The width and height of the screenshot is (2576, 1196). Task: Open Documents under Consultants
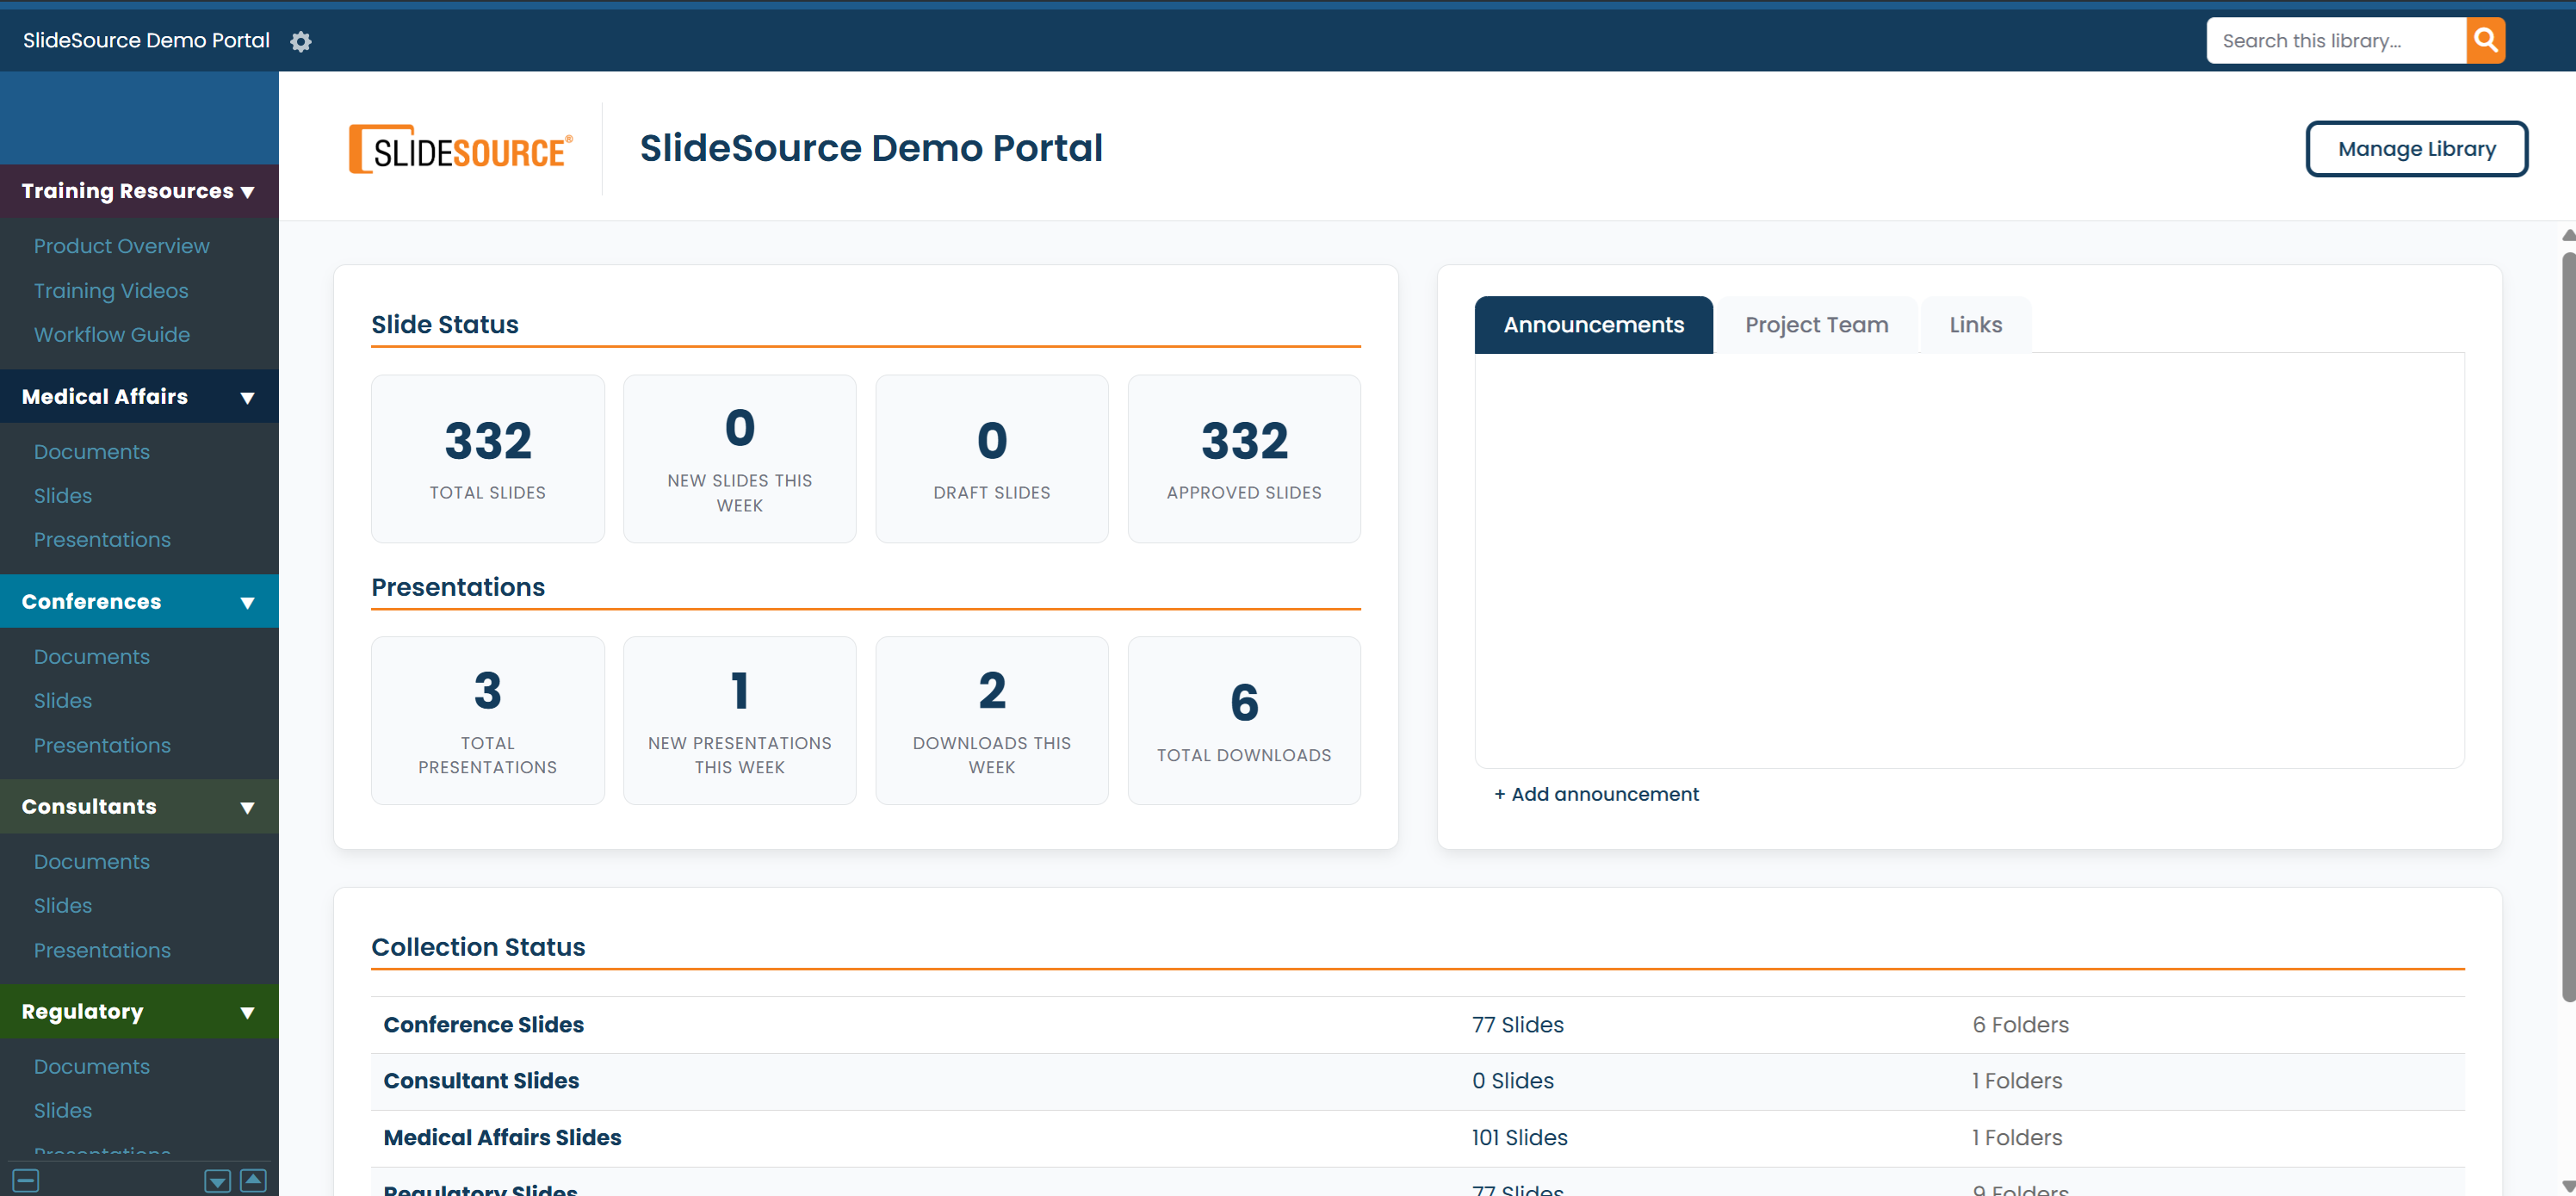click(x=92, y=862)
